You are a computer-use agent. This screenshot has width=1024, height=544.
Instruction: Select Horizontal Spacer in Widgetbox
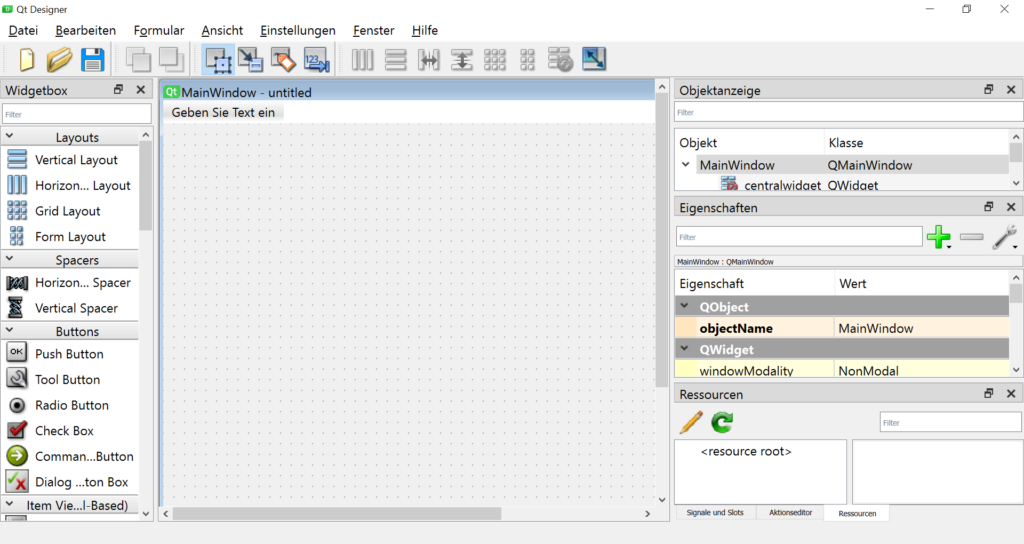click(69, 283)
